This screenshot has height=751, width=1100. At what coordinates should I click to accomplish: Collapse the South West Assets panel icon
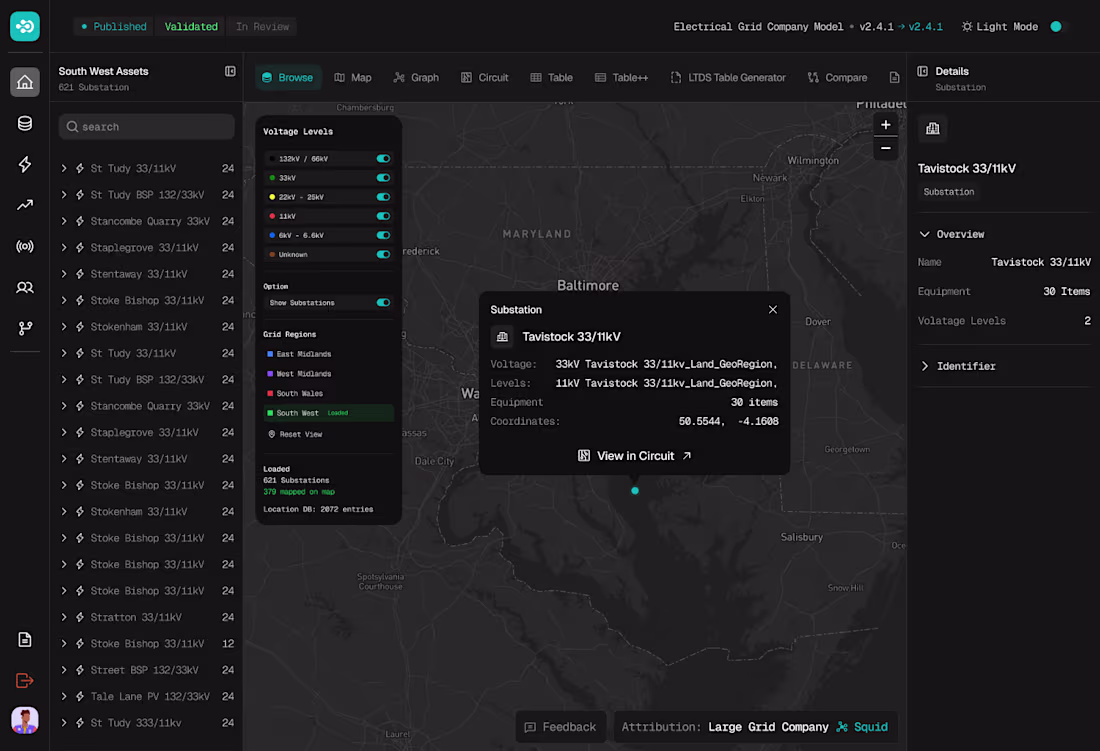pyautogui.click(x=230, y=72)
